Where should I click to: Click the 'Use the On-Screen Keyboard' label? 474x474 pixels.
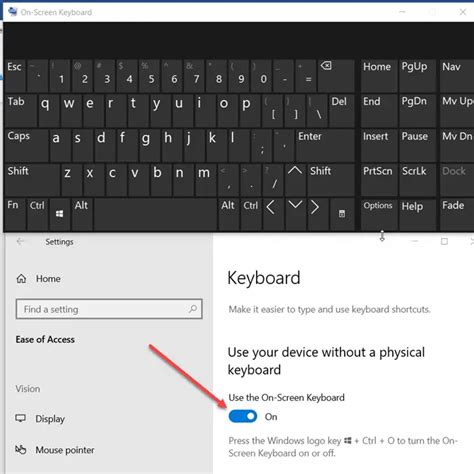286,397
